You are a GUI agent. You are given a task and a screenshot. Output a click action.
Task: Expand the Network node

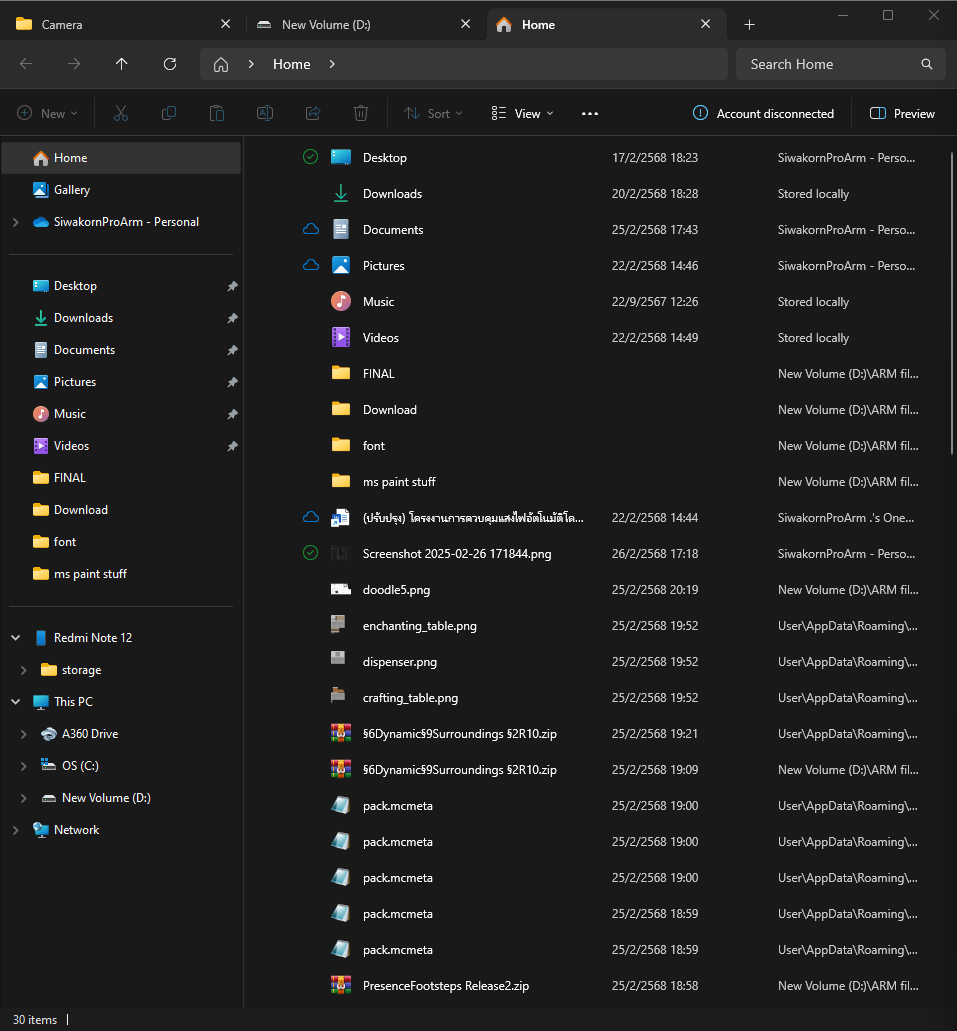click(16, 830)
